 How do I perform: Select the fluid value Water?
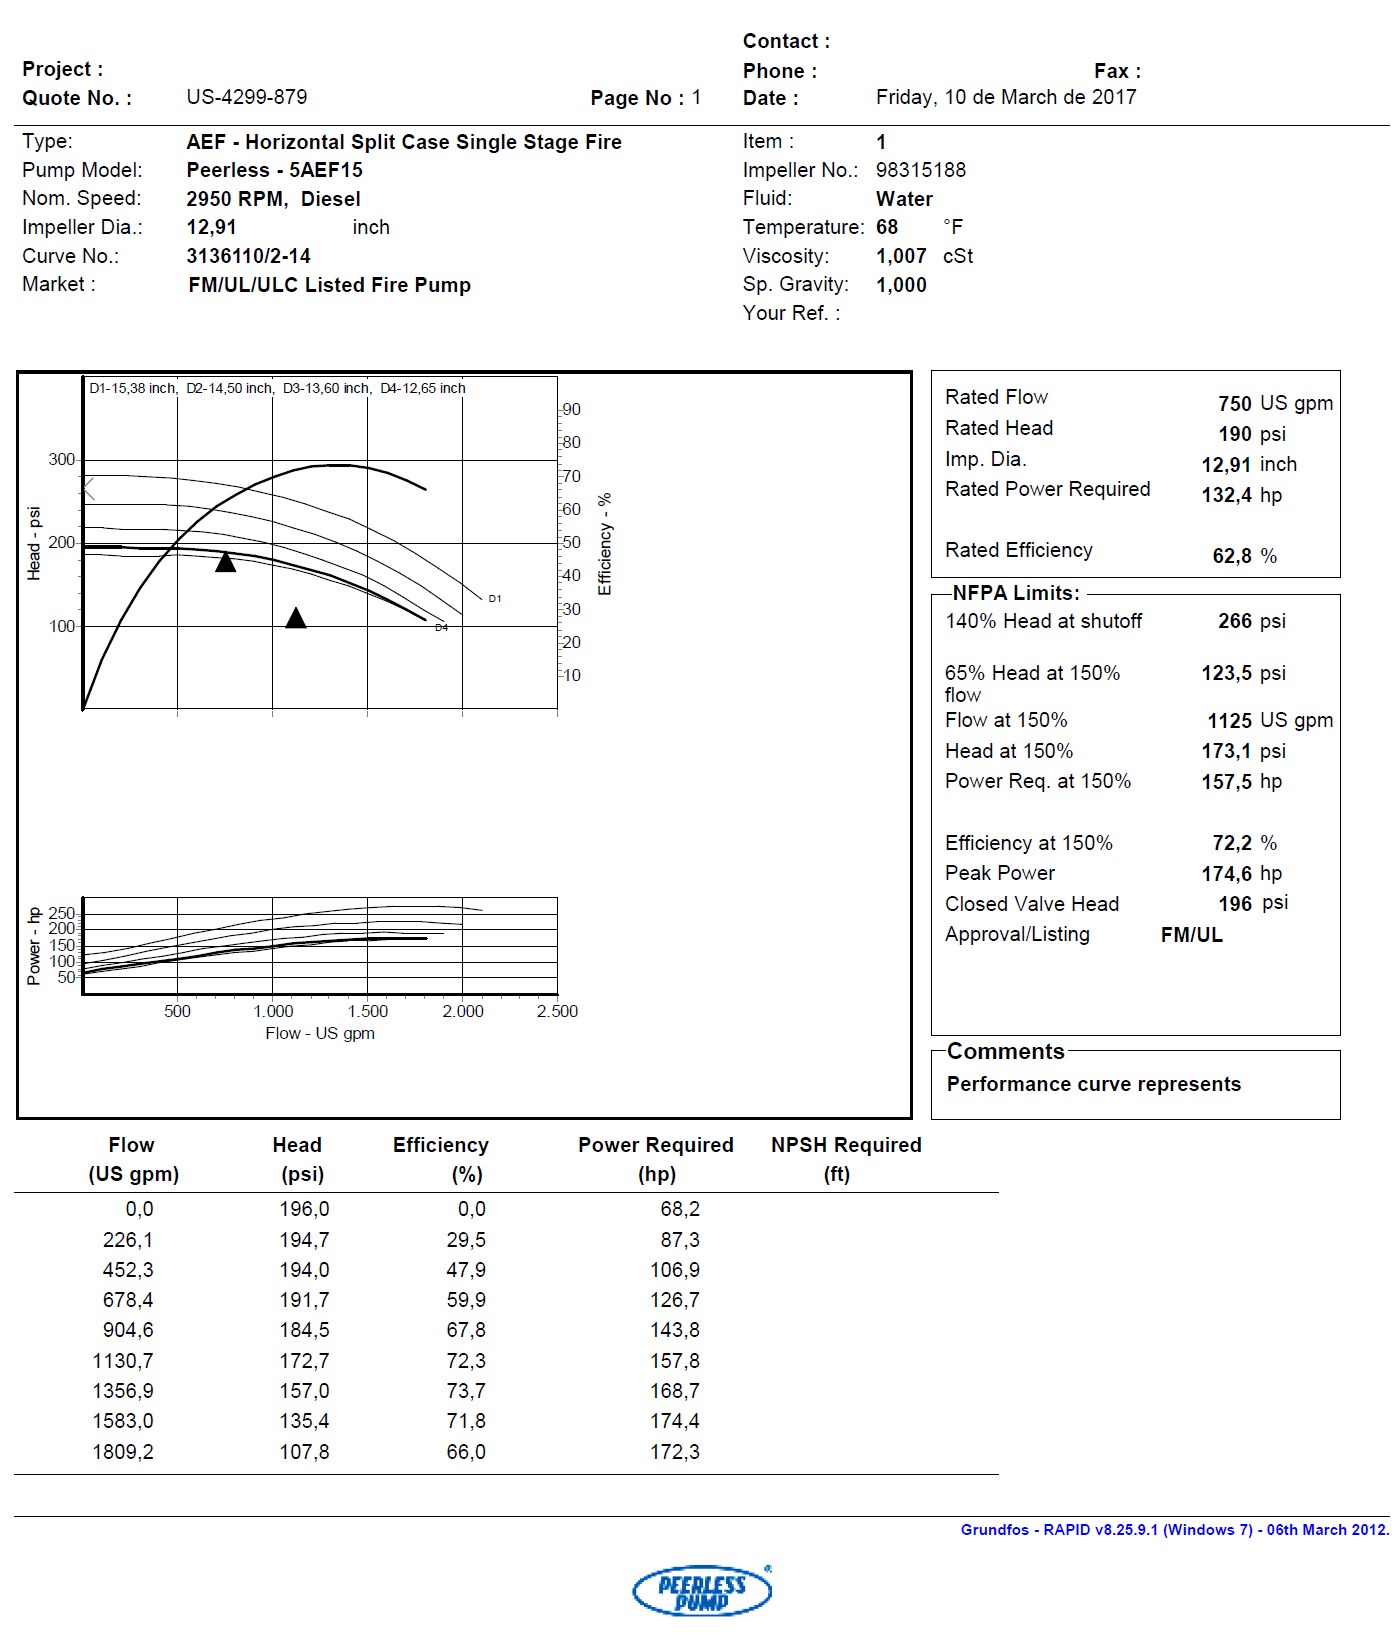pyautogui.click(x=905, y=199)
